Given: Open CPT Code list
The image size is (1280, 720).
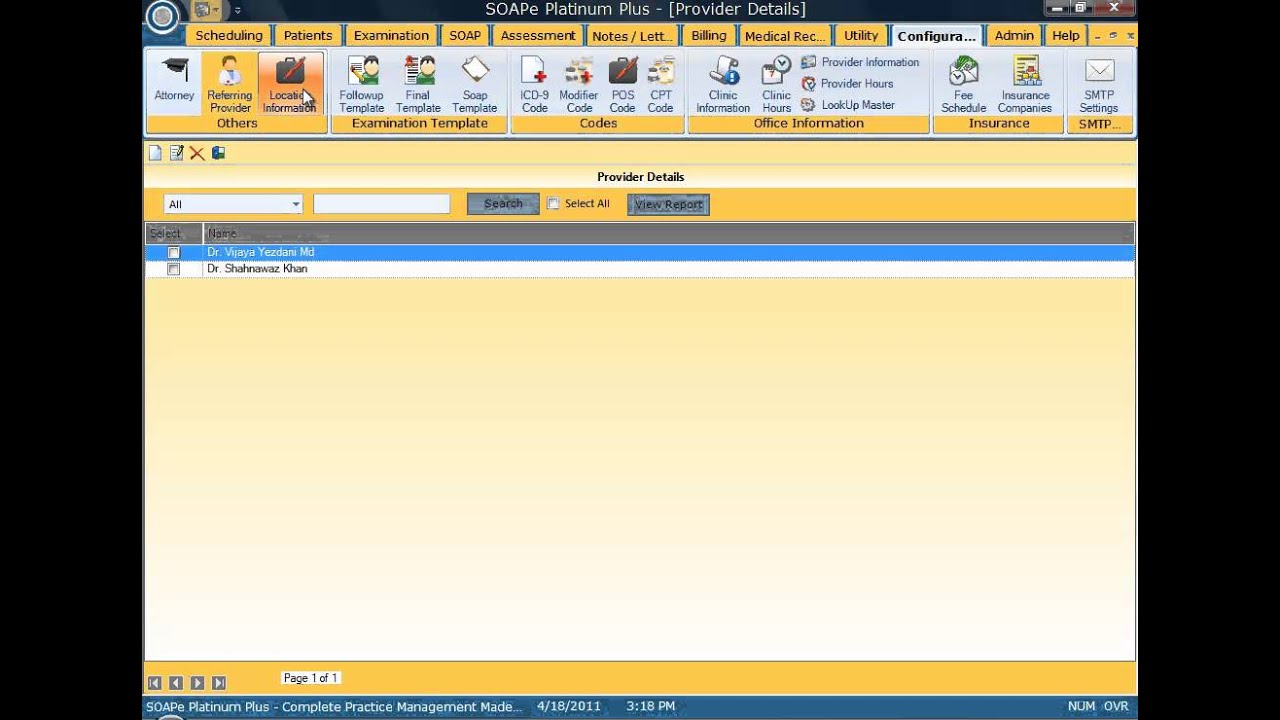Looking at the screenshot, I should pos(660,84).
